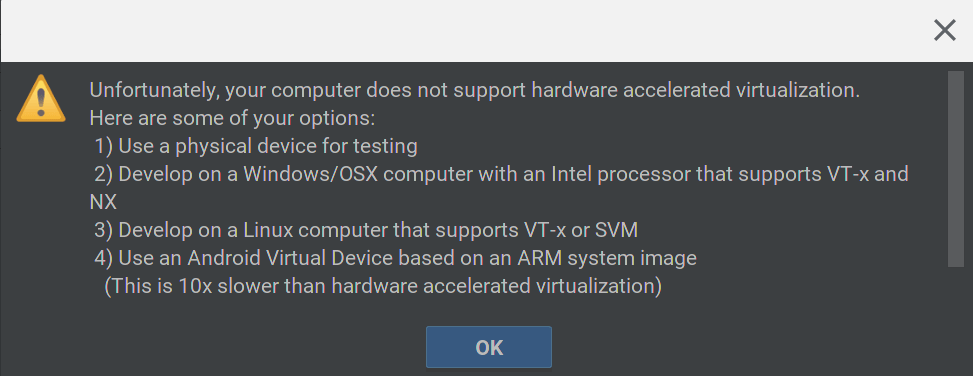Close the dialog using the X icon
This screenshot has height=376, width=973.
944,30
